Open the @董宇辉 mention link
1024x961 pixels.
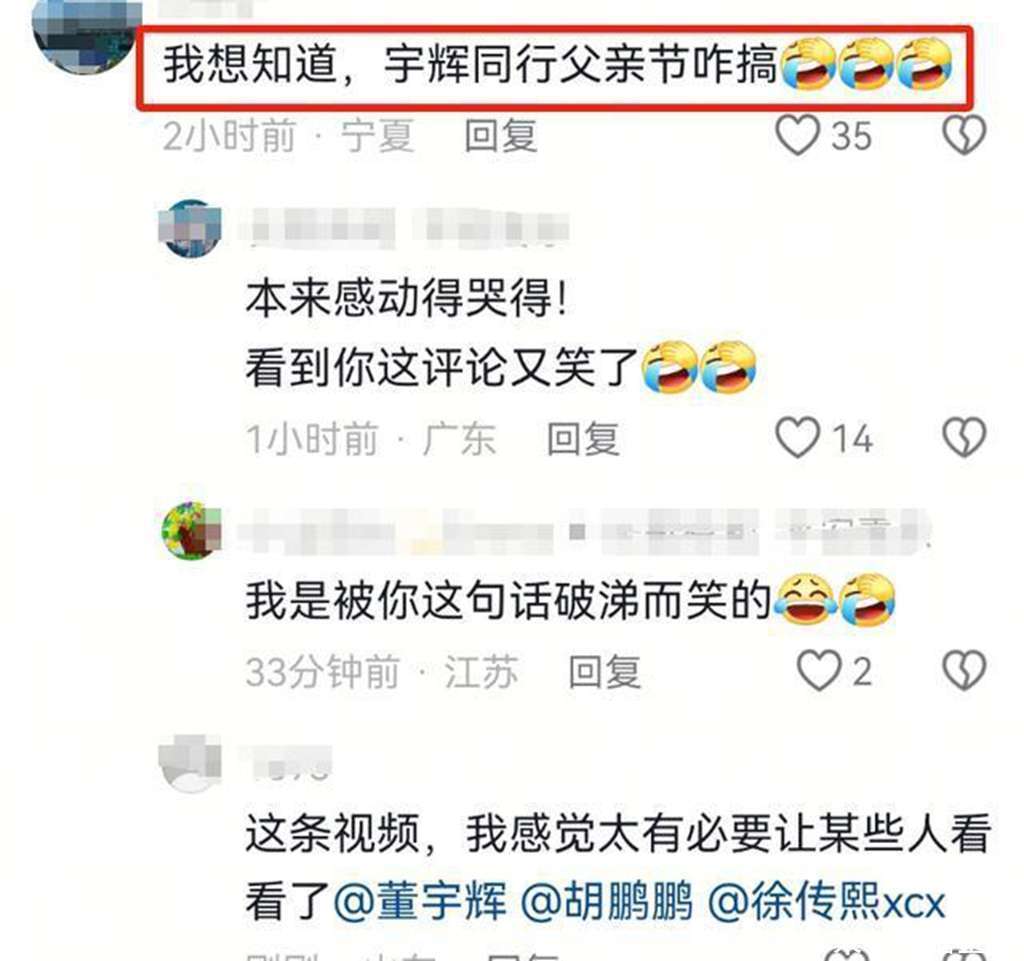[x=420, y=902]
